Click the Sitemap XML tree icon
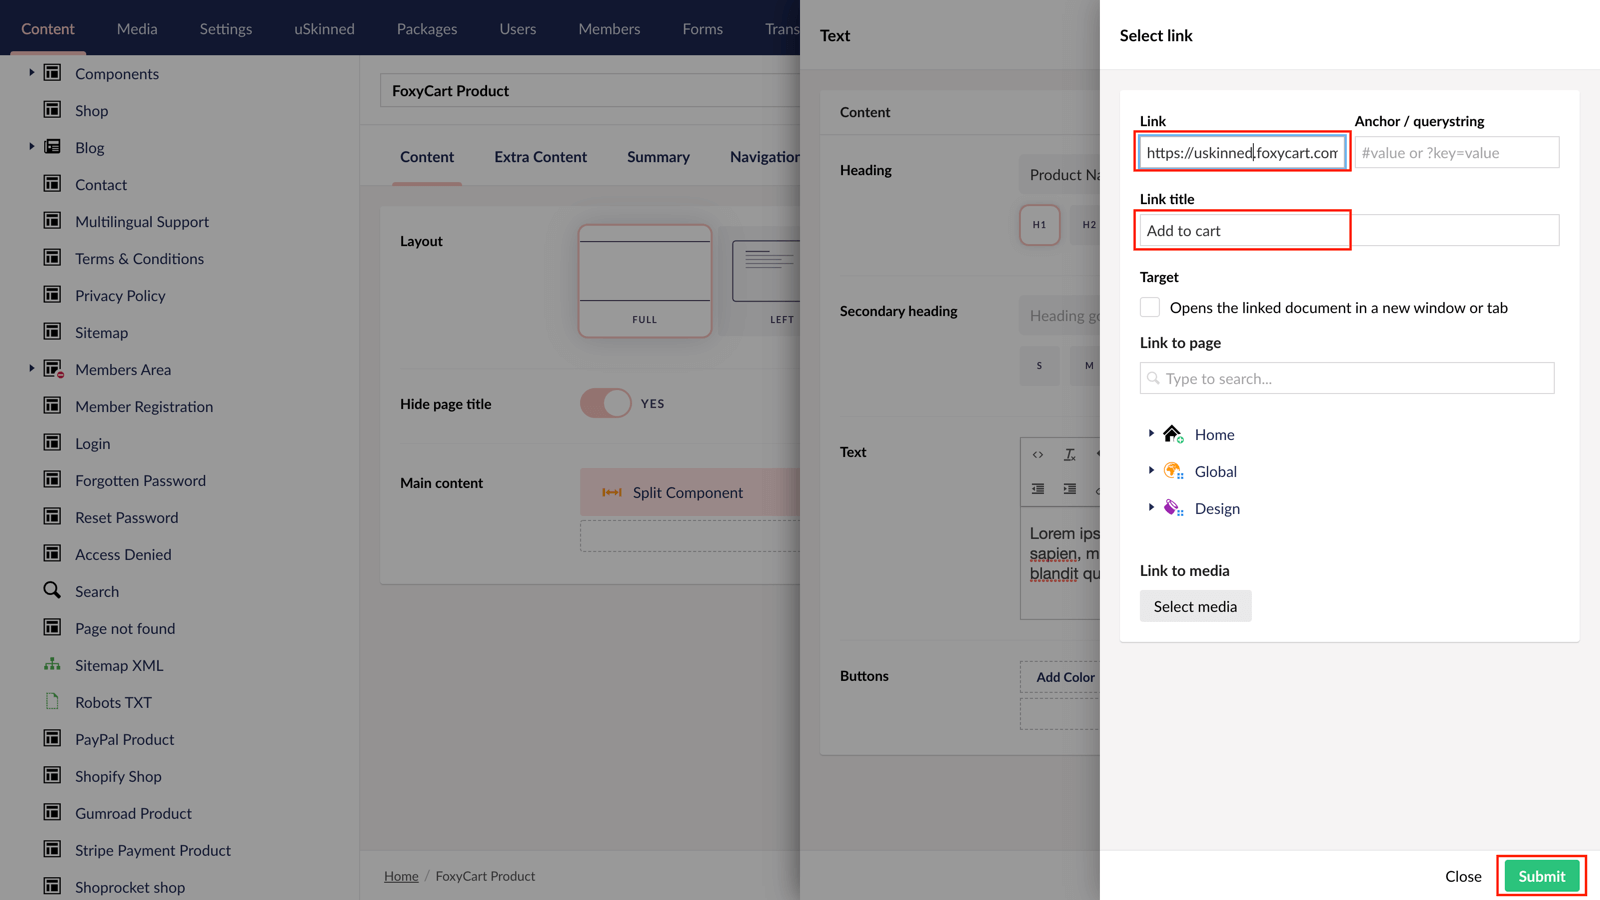The height and width of the screenshot is (900, 1600). (51, 664)
